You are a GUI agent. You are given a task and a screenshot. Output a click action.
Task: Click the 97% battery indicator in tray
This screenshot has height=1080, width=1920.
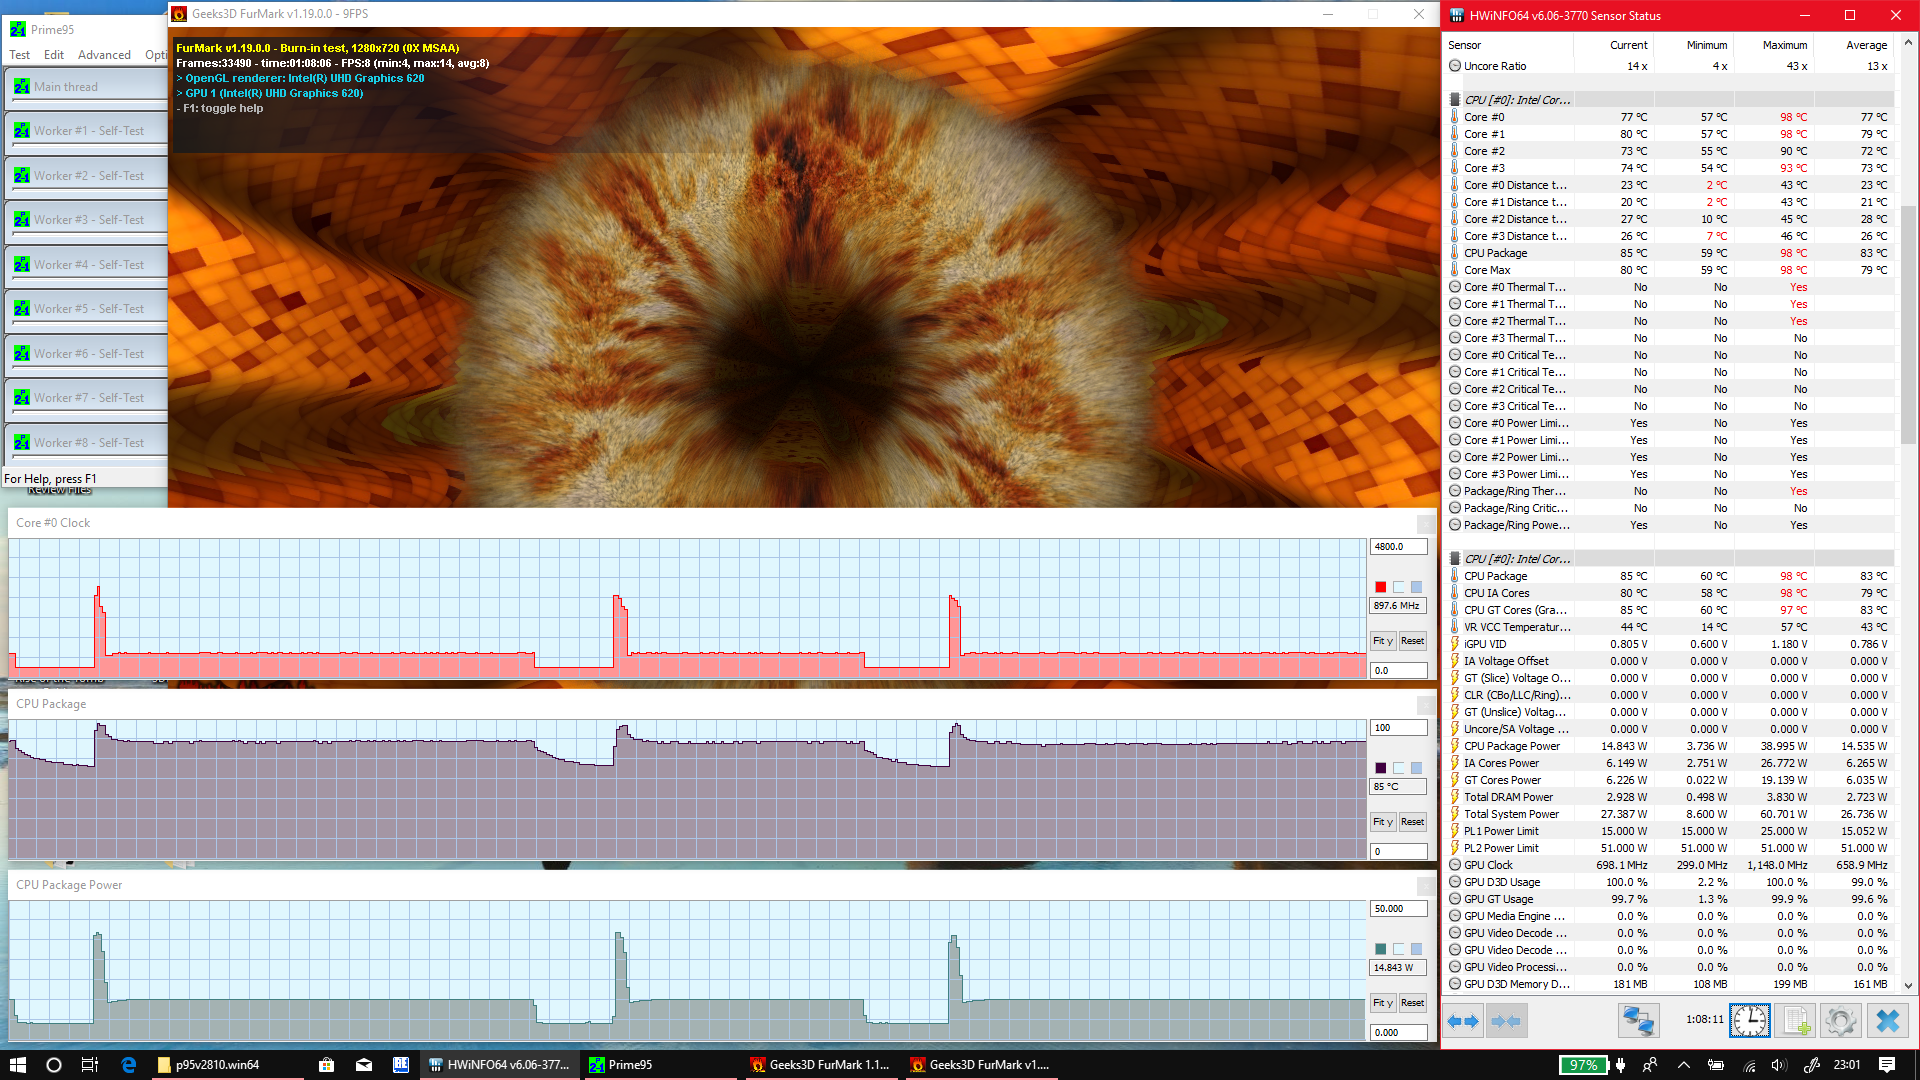pyautogui.click(x=1583, y=1065)
